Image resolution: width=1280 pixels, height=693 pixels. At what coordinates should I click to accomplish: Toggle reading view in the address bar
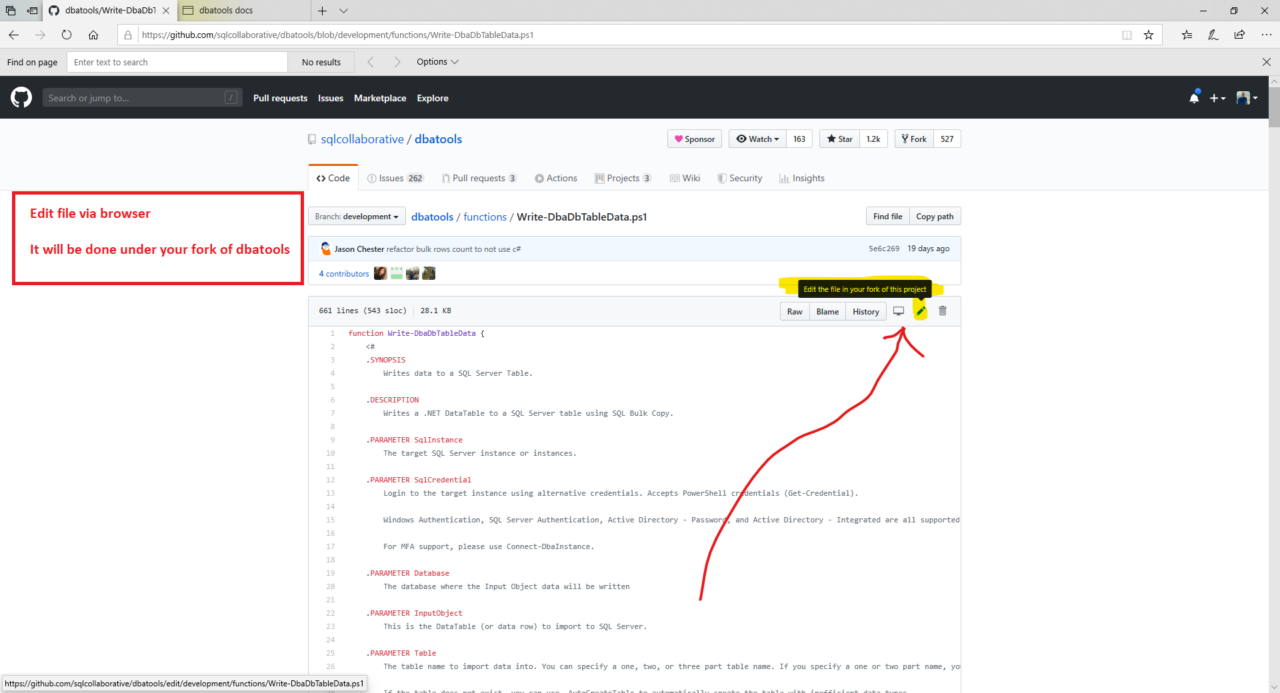point(1127,34)
